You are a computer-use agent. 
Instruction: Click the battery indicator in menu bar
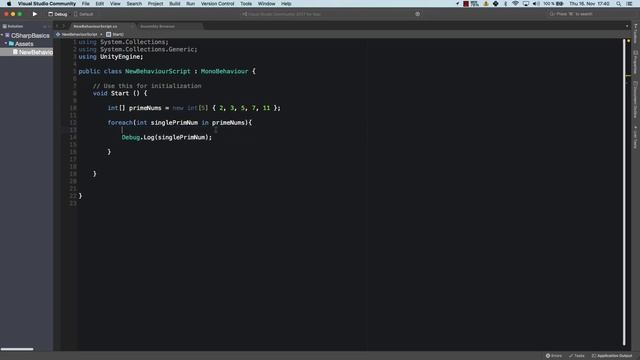click(553, 4)
